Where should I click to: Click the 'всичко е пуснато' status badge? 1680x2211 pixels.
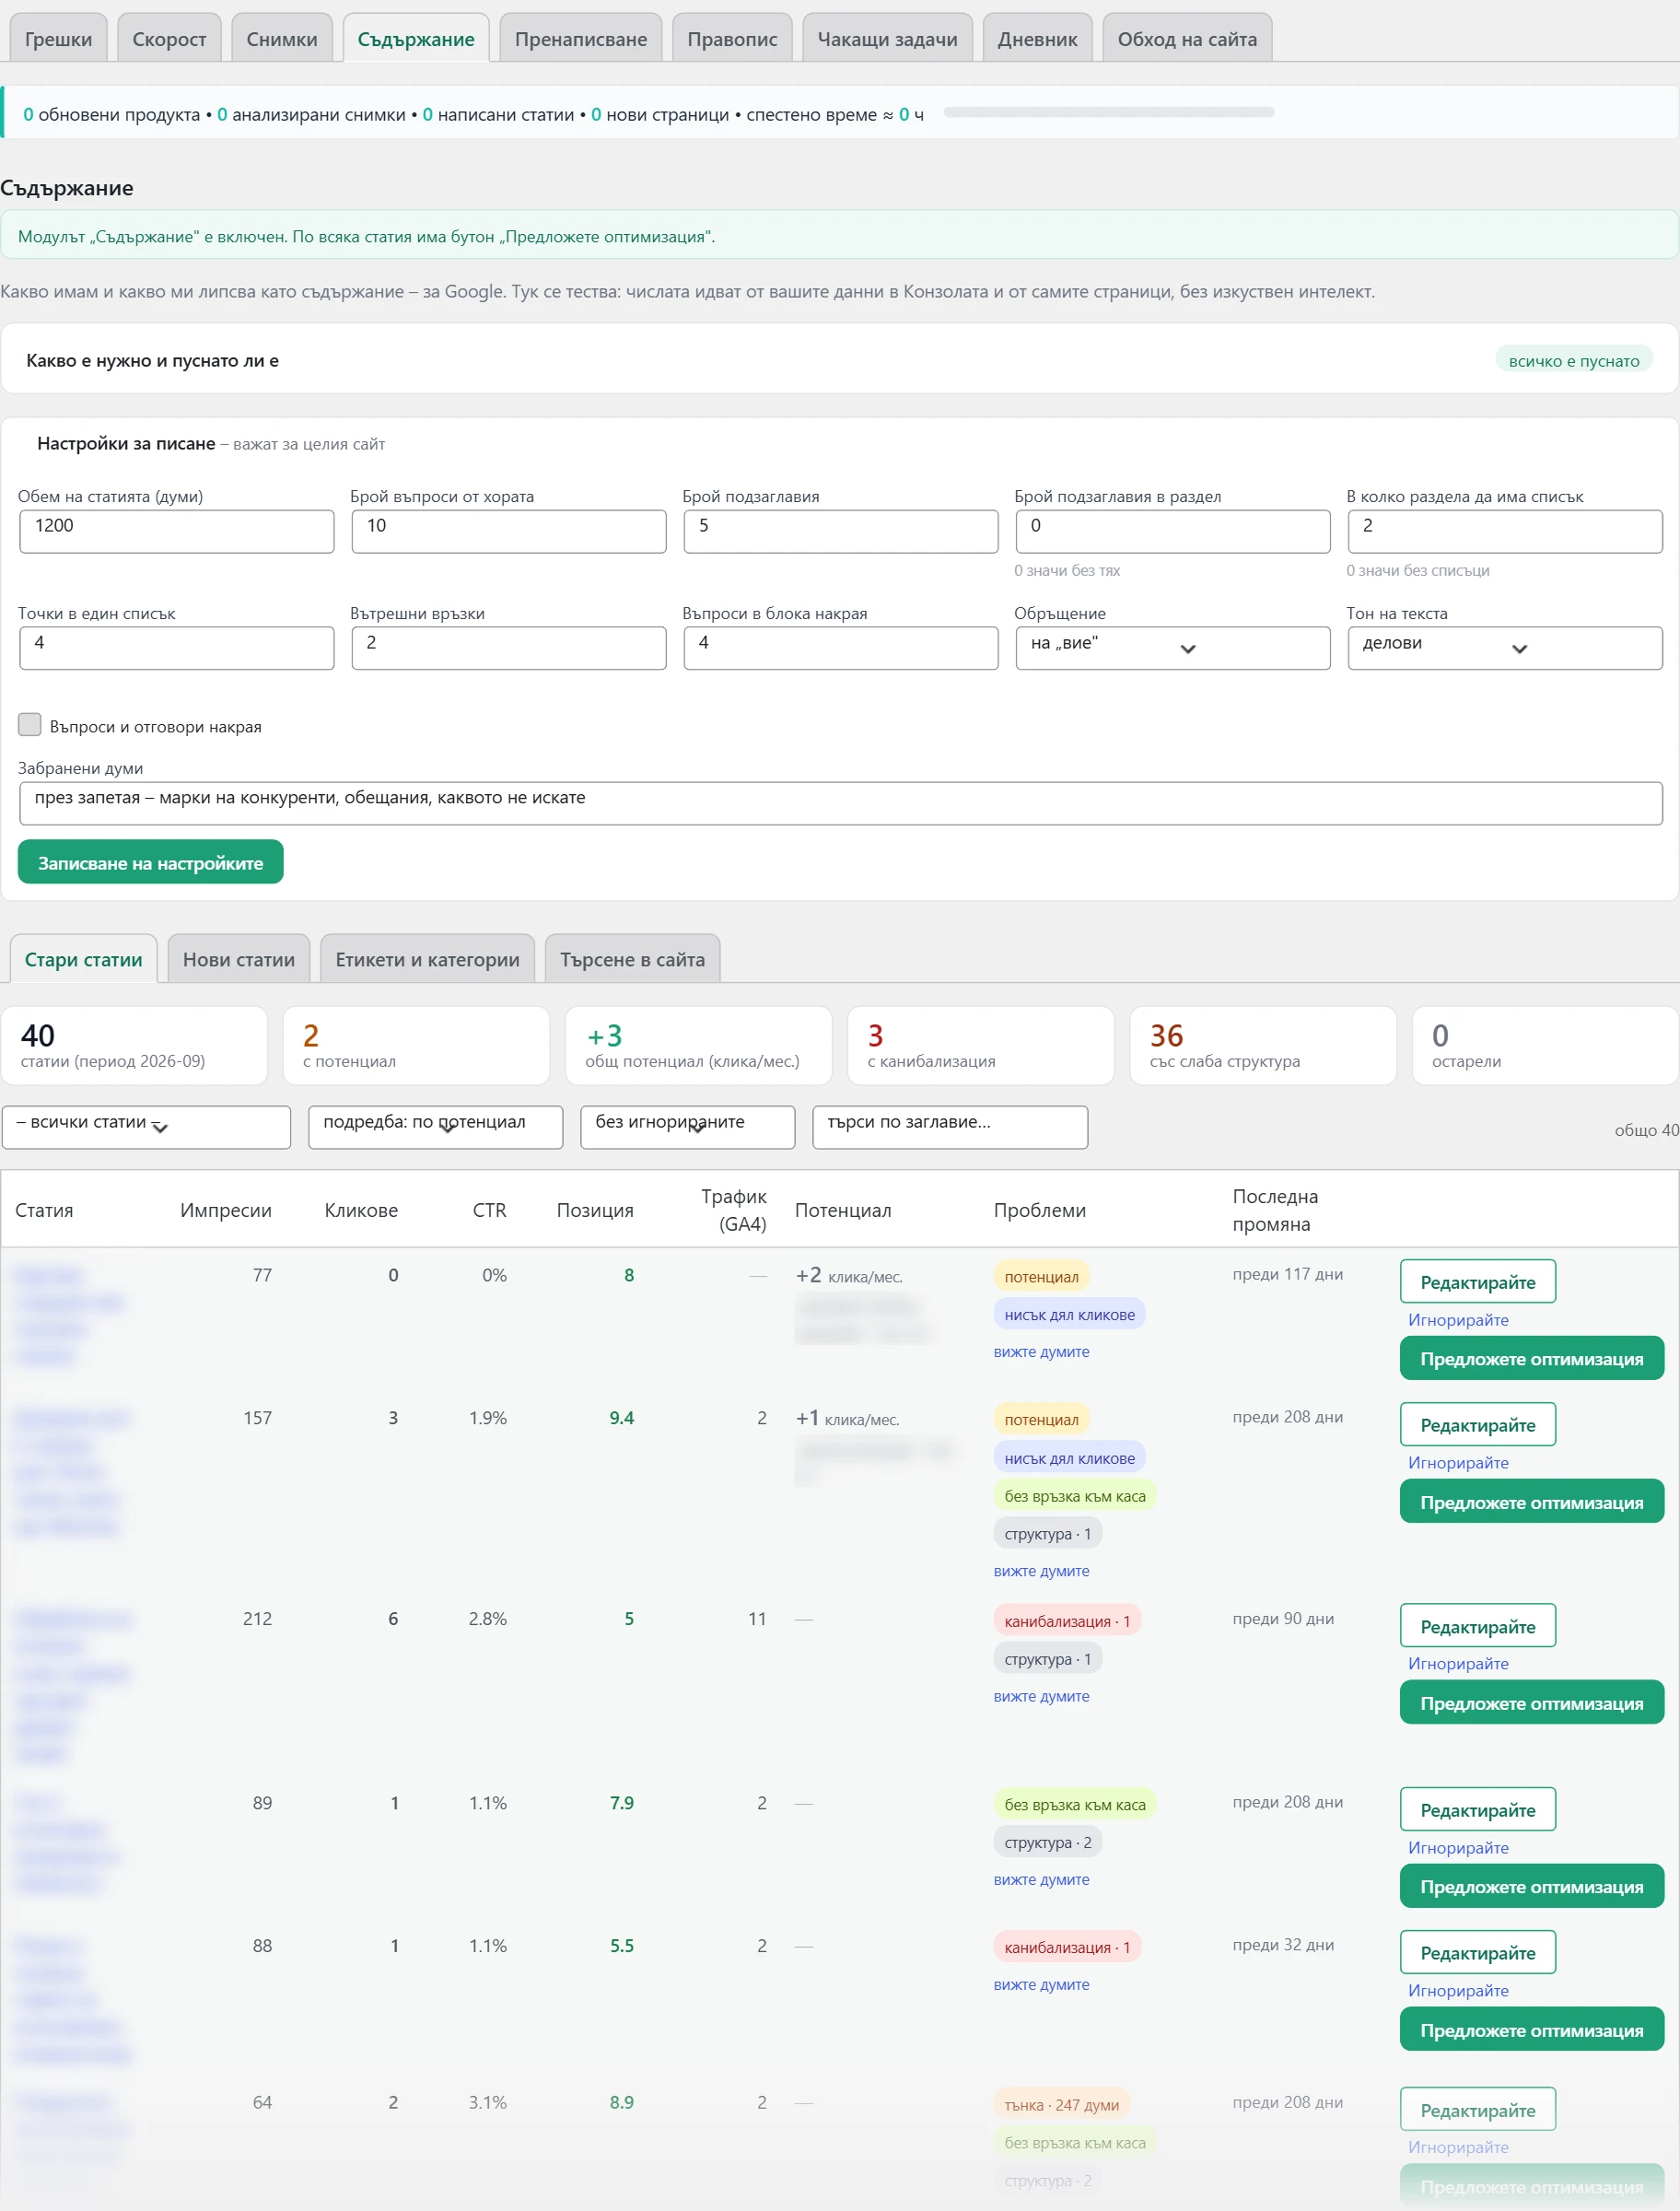[1573, 360]
